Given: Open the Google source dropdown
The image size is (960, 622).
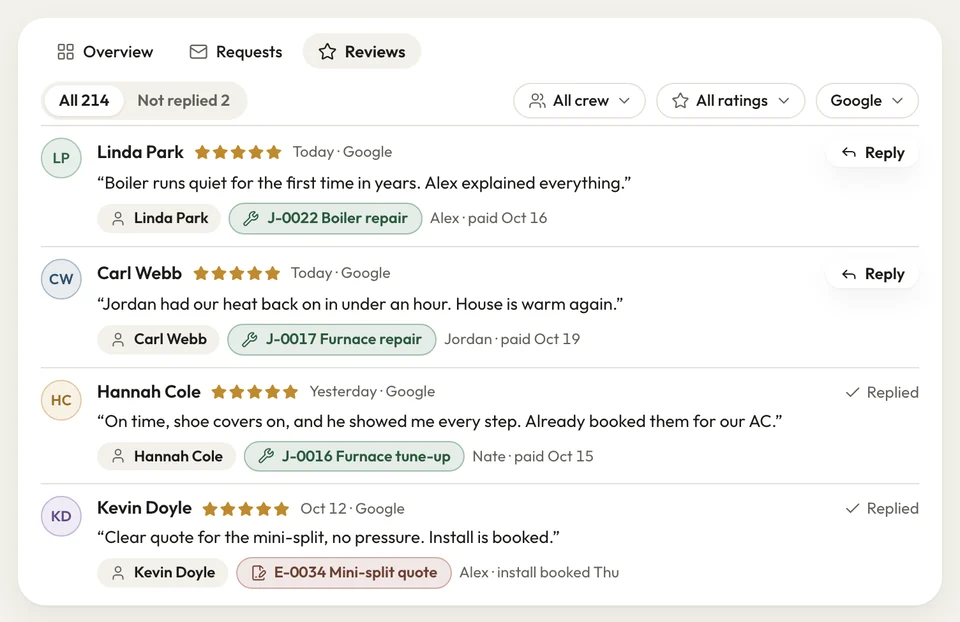Looking at the screenshot, I should click(x=867, y=100).
